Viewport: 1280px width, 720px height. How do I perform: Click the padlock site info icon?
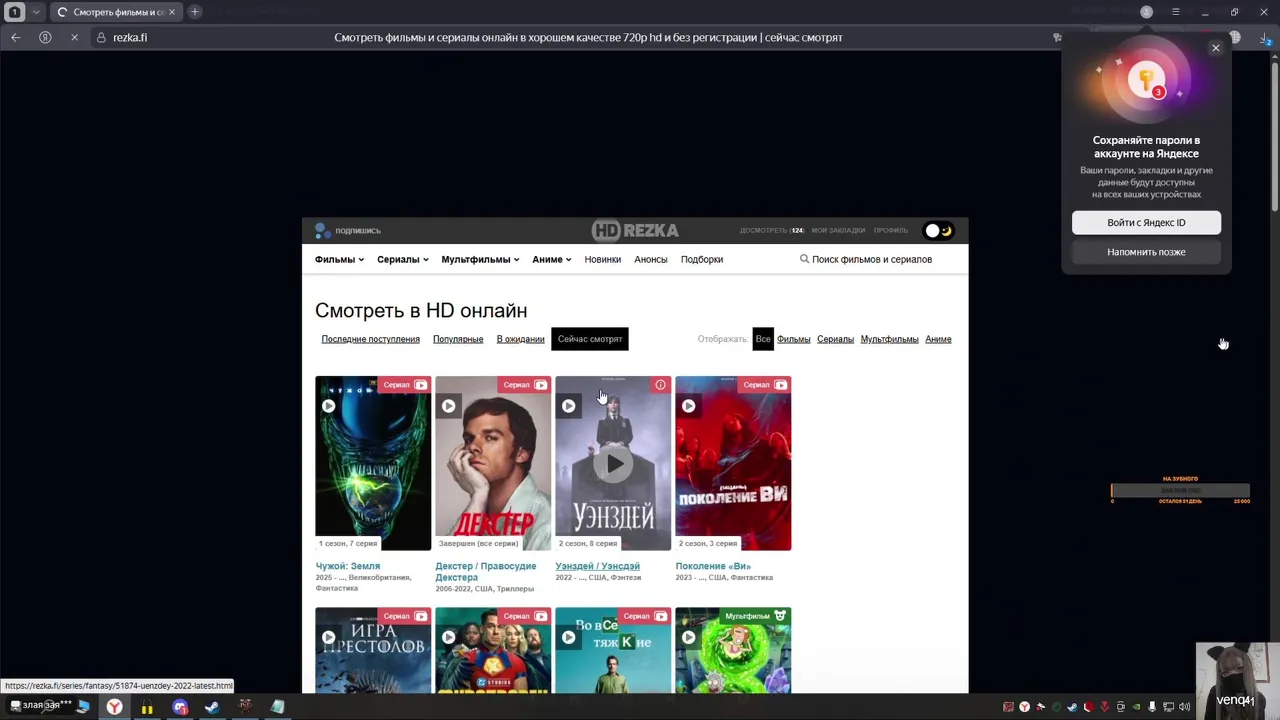(101, 37)
